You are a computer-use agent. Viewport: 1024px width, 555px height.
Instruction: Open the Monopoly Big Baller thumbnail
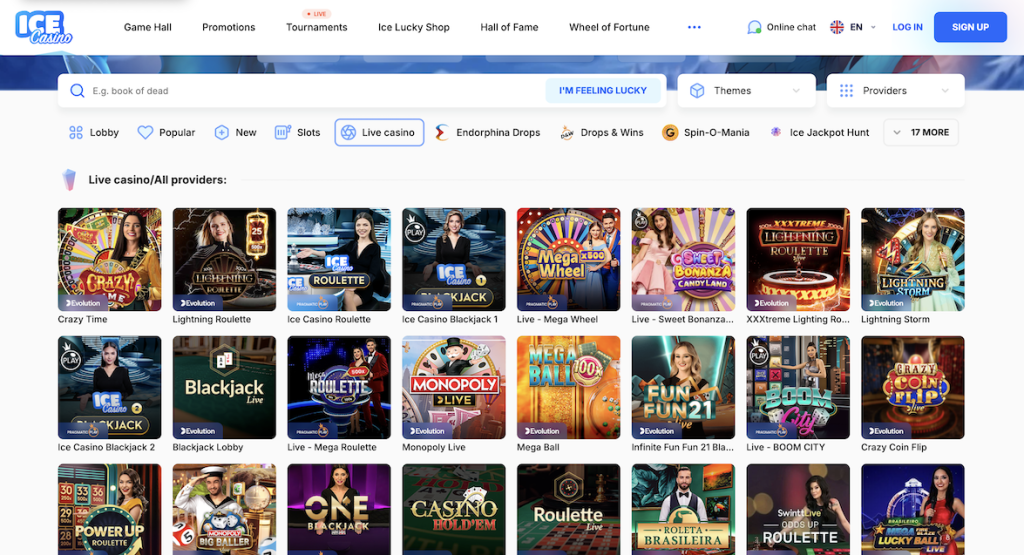point(224,509)
